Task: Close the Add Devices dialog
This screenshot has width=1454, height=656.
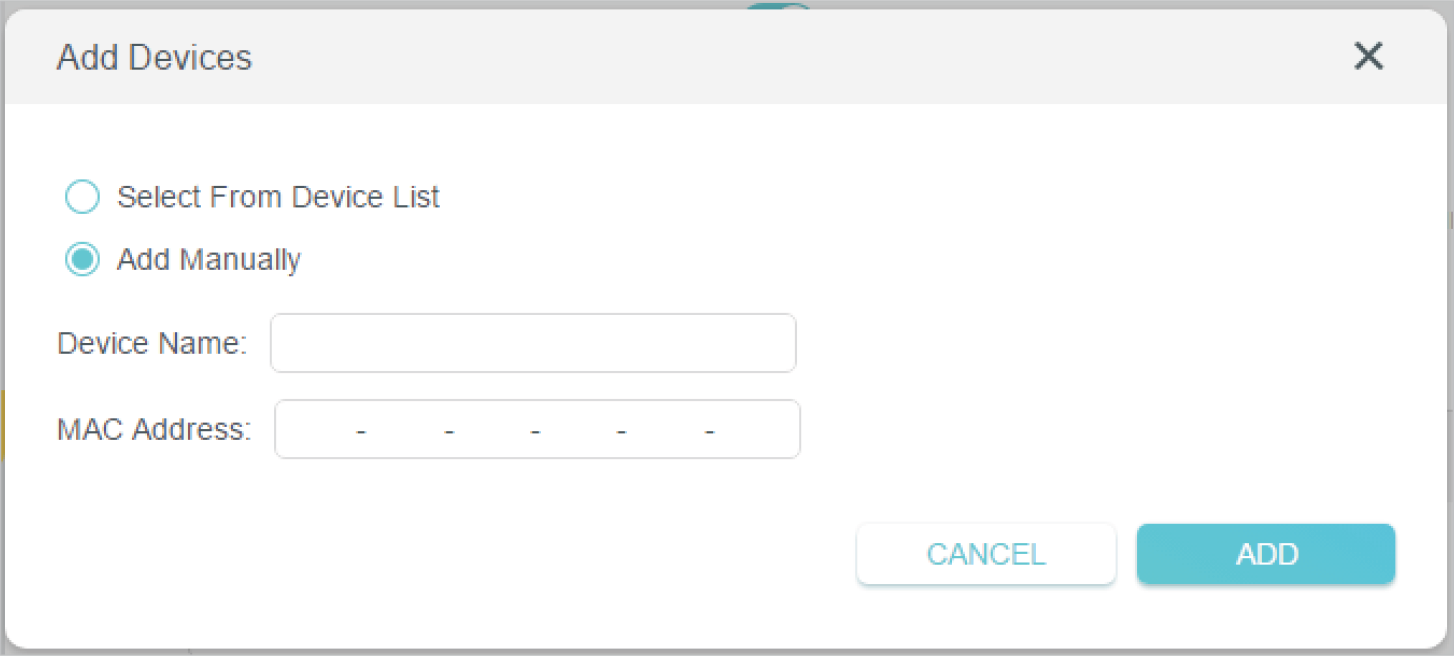Action: pos(1368,57)
